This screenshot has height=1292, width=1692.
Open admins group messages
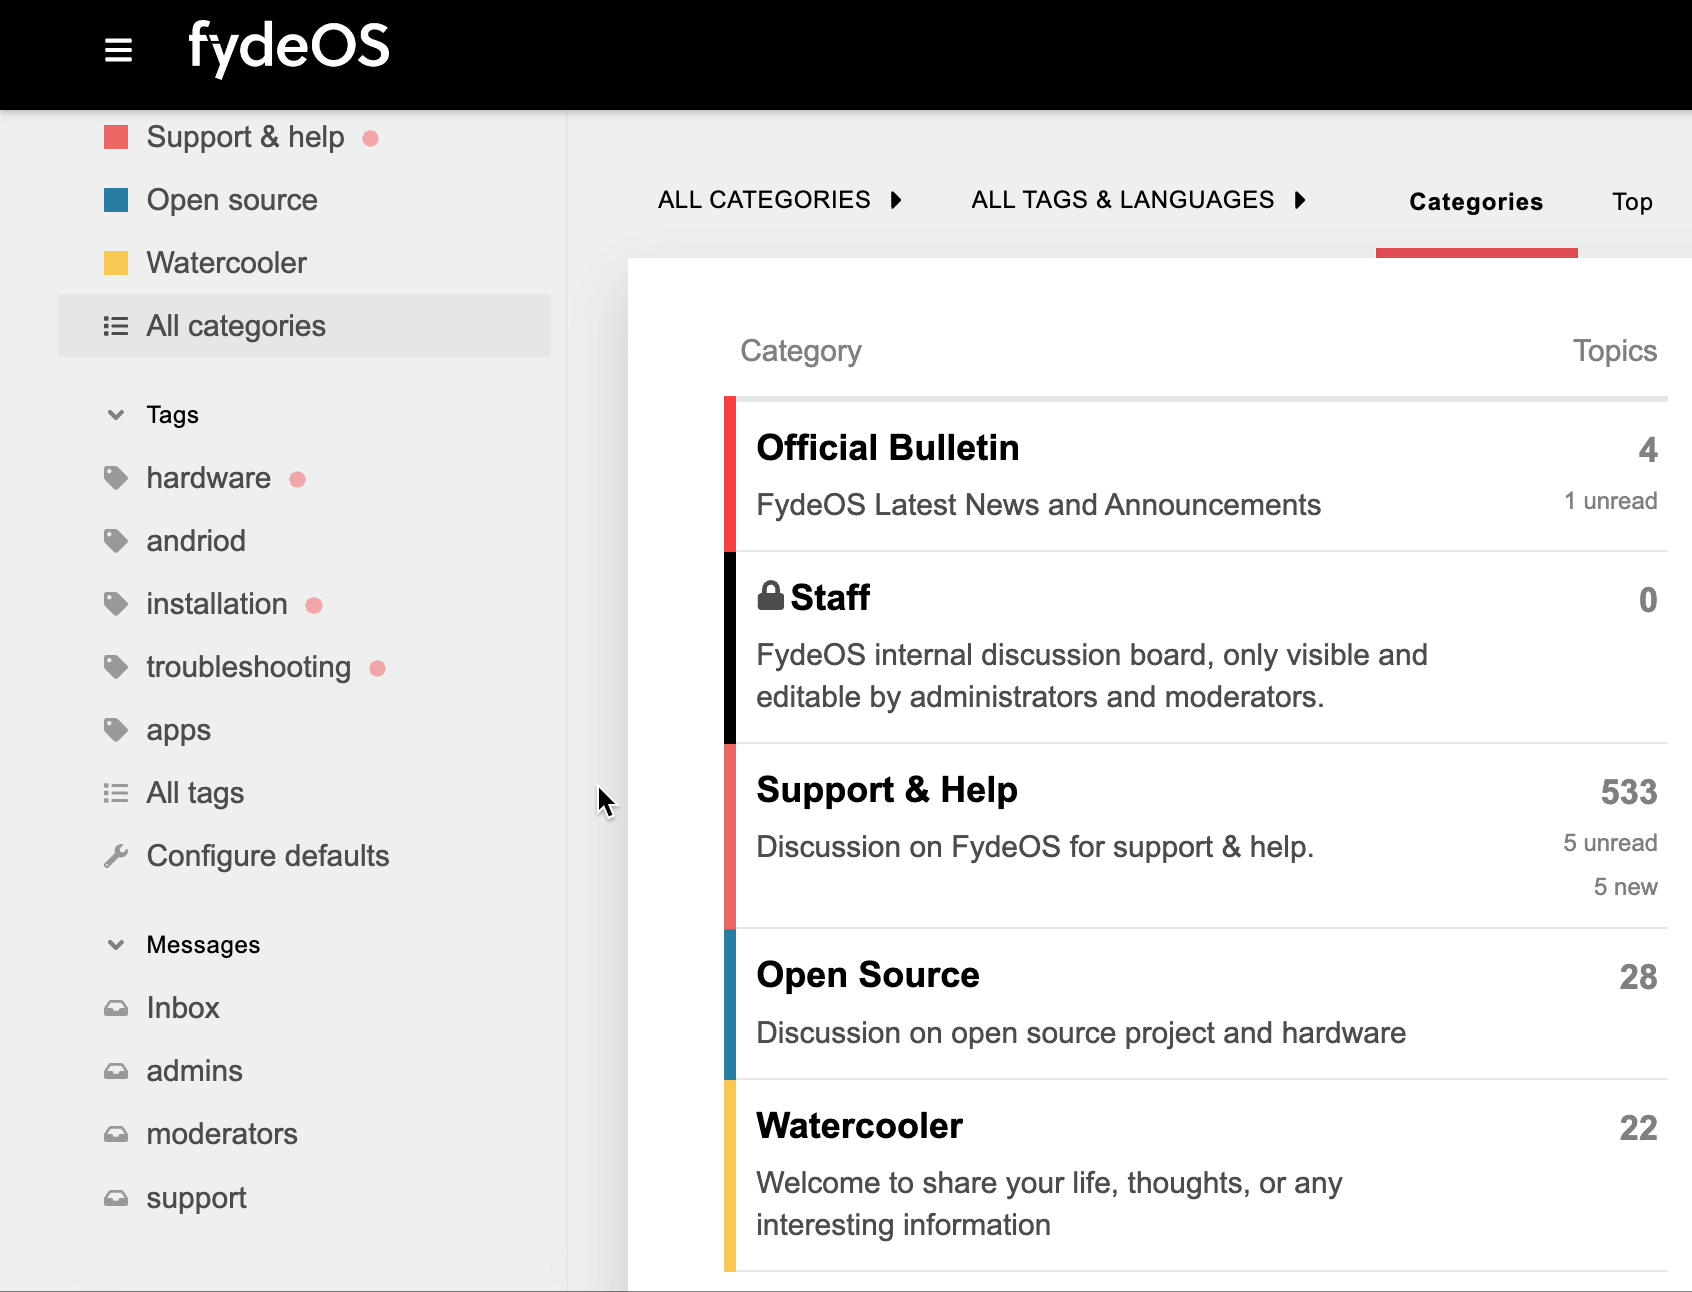tap(195, 1071)
